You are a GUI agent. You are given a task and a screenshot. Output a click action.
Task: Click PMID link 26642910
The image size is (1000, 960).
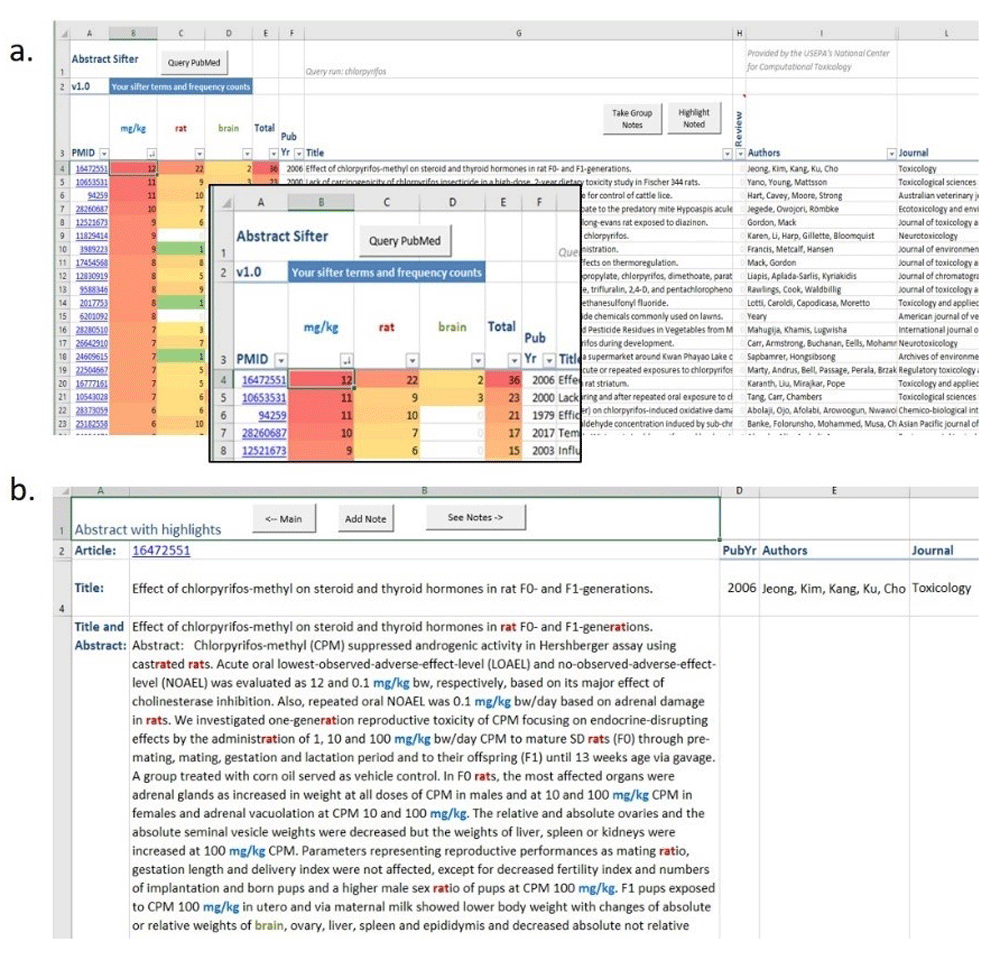[x=92, y=343]
